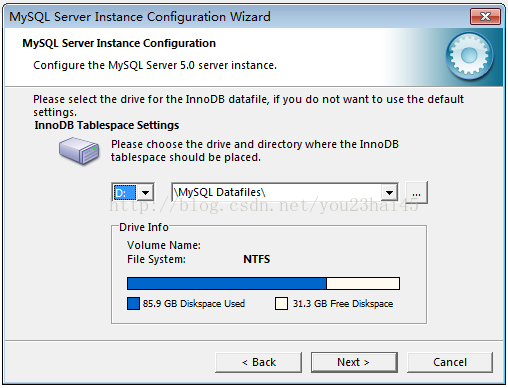Go back with the < Back button
This screenshot has height=388, width=508.
259,362
